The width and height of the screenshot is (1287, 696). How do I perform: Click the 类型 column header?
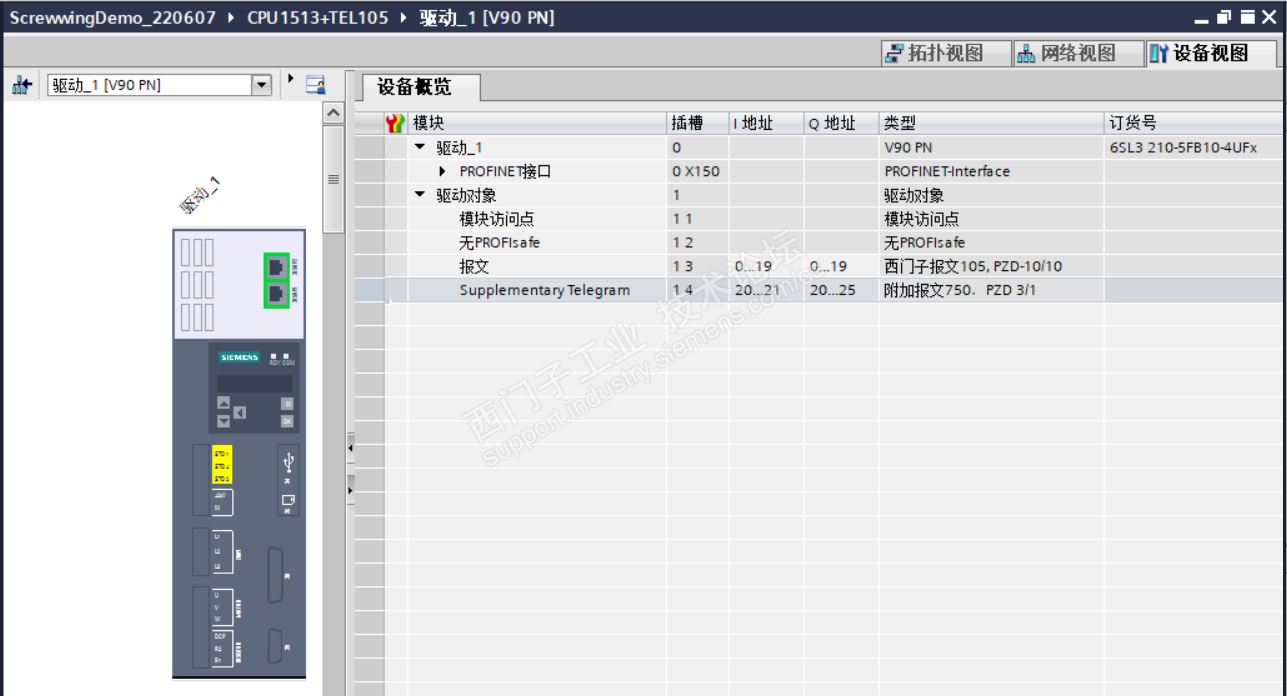991,123
